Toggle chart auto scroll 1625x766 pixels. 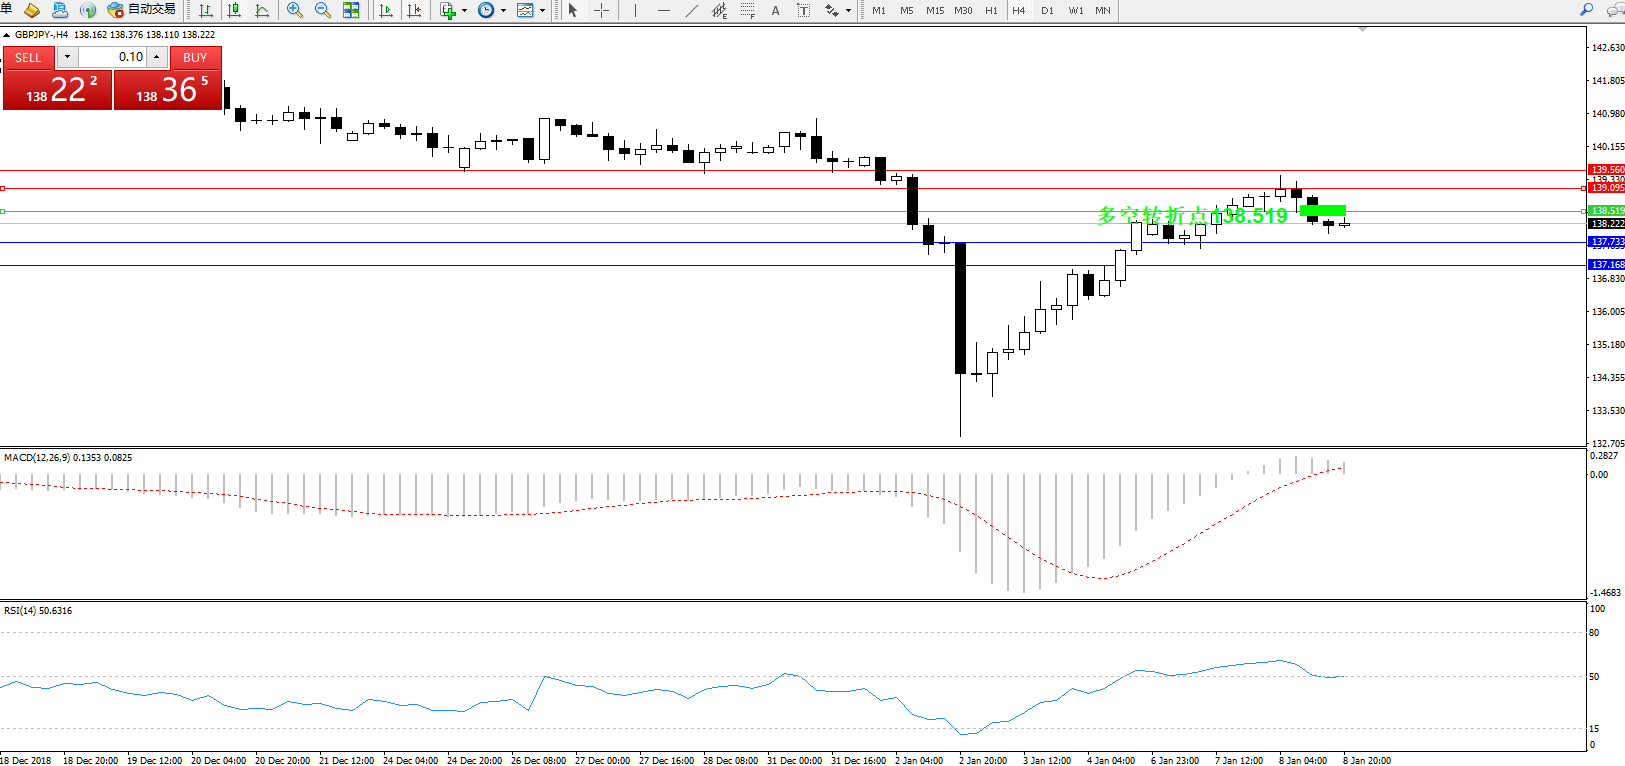(386, 10)
